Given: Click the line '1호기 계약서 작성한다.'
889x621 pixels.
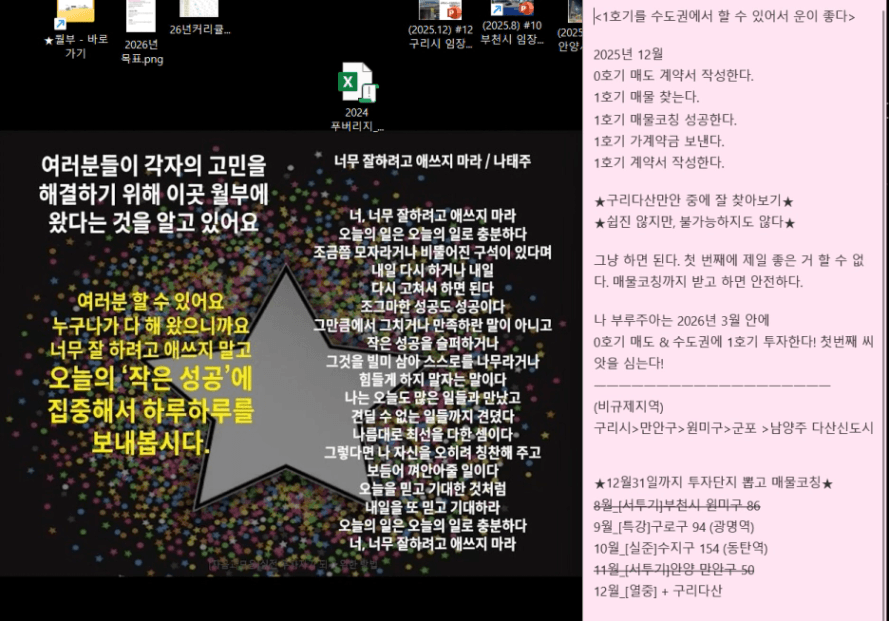Looking at the screenshot, I should [x=658, y=163].
